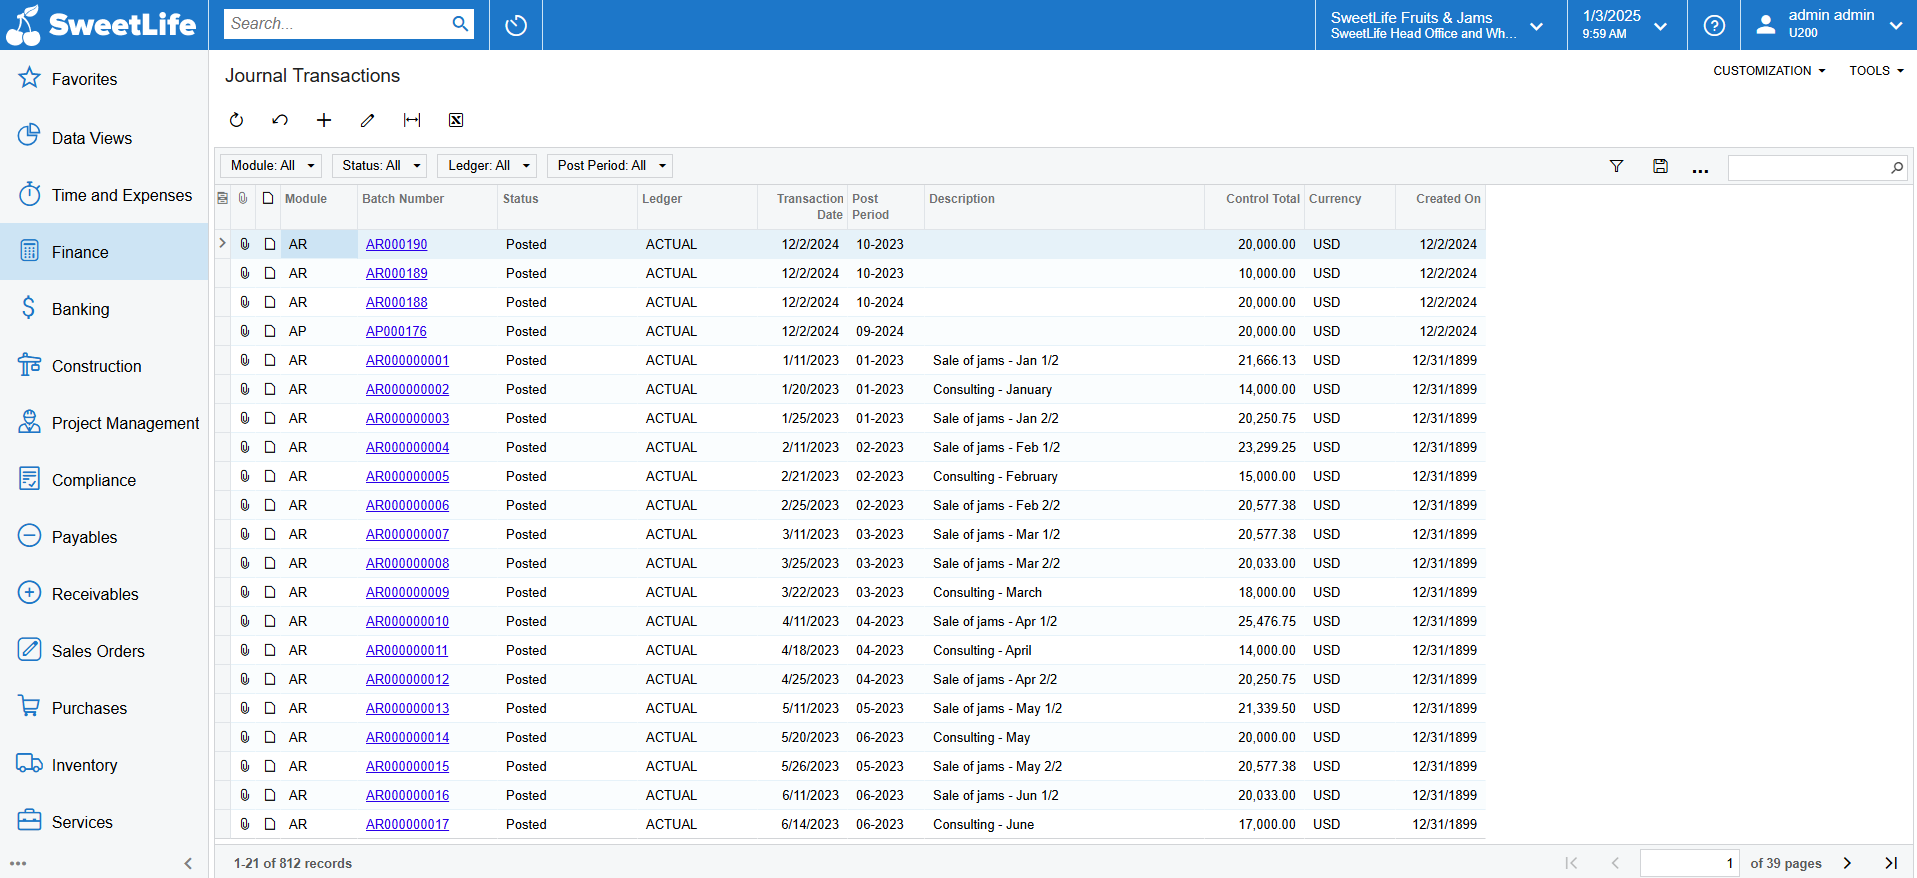This screenshot has width=1917, height=878.
Task: Click the Undo icon in the toolbar
Action: click(280, 120)
